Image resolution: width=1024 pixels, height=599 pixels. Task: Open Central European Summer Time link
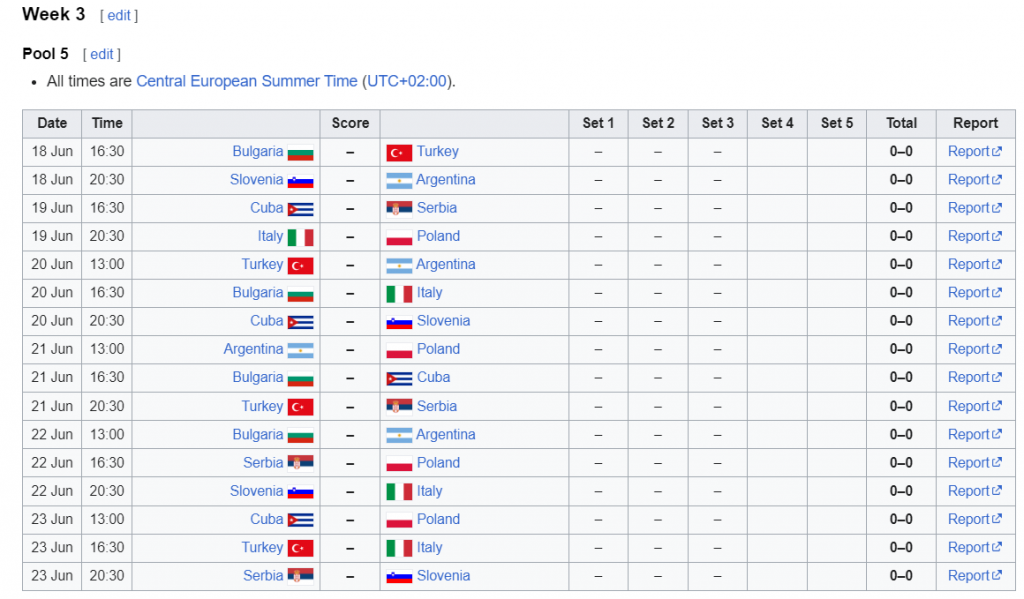click(247, 81)
